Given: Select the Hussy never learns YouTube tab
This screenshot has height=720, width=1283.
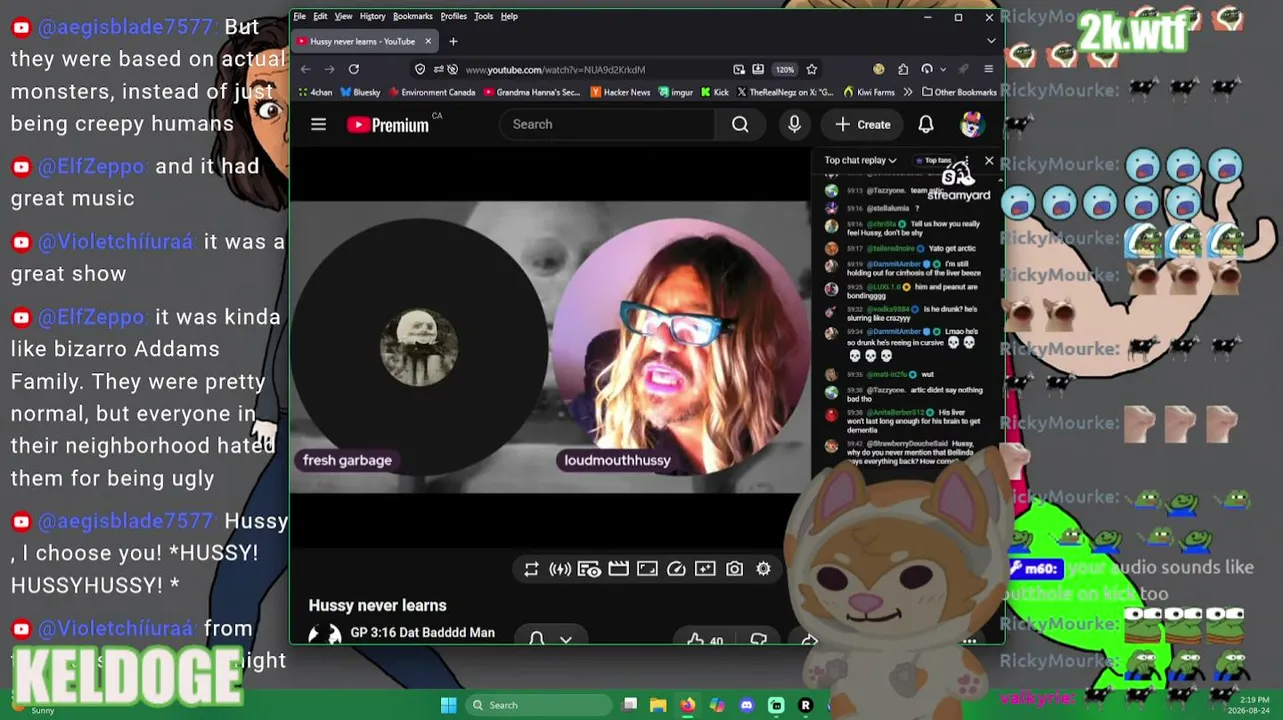Looking at the screenshot, I should coord(365,41).
